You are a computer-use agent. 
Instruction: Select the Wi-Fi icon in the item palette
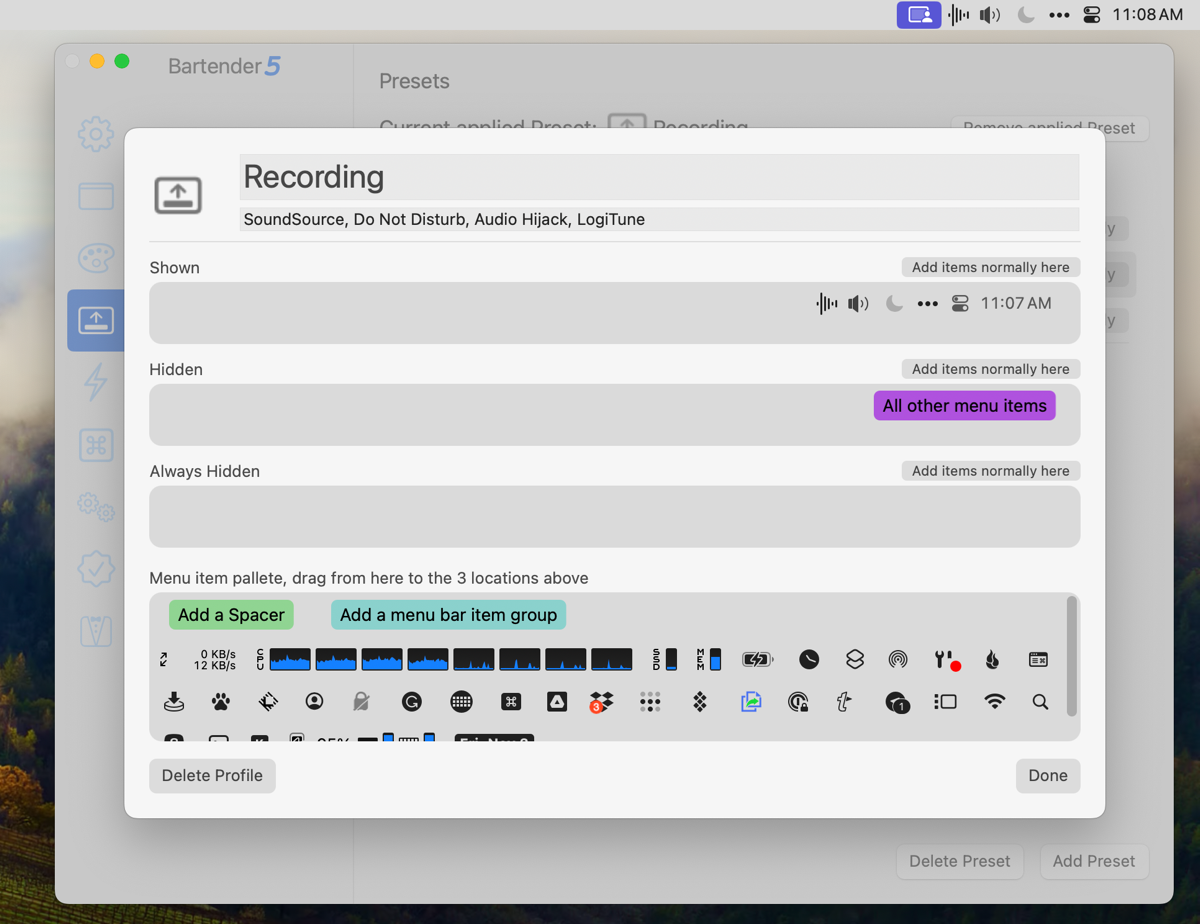[x=994, y=702]
